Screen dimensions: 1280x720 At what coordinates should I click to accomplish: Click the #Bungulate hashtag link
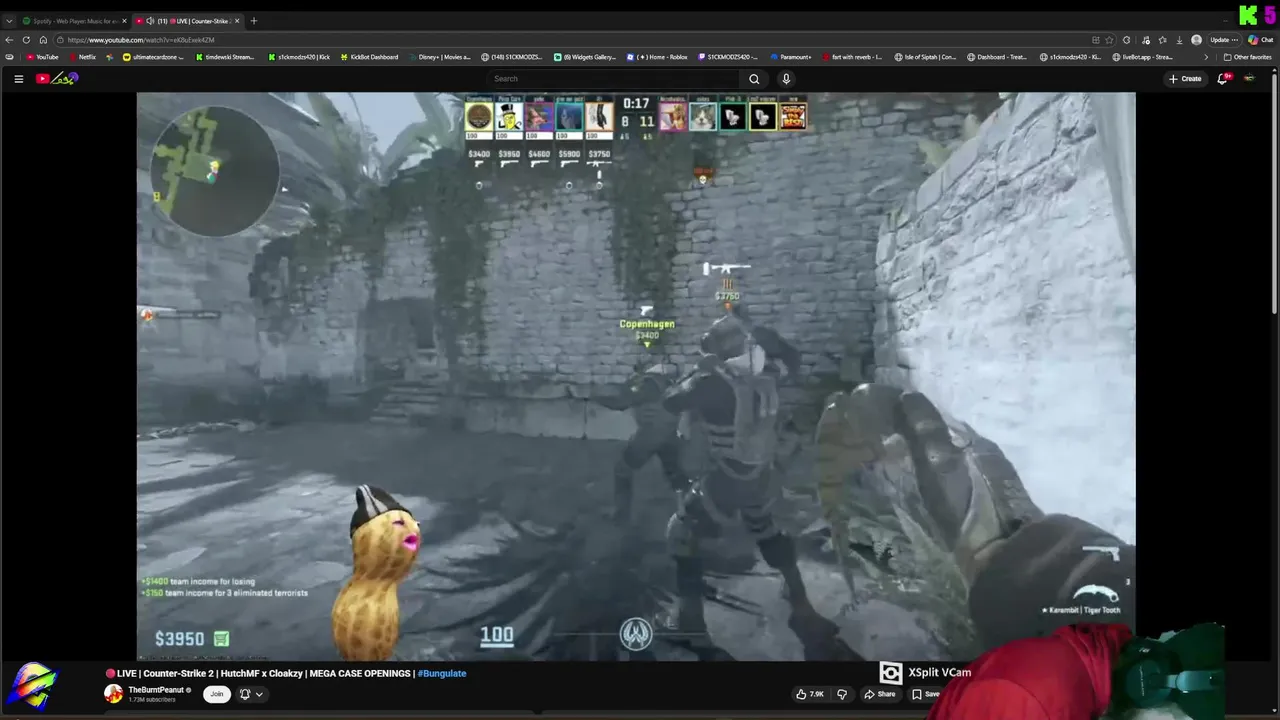(x=442, y=673)
